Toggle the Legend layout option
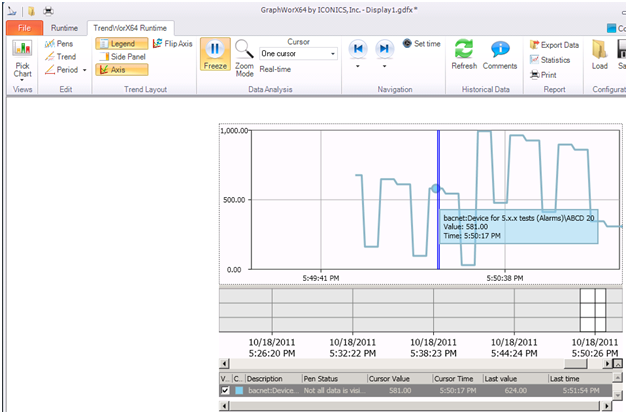 (x=122, y=44)
